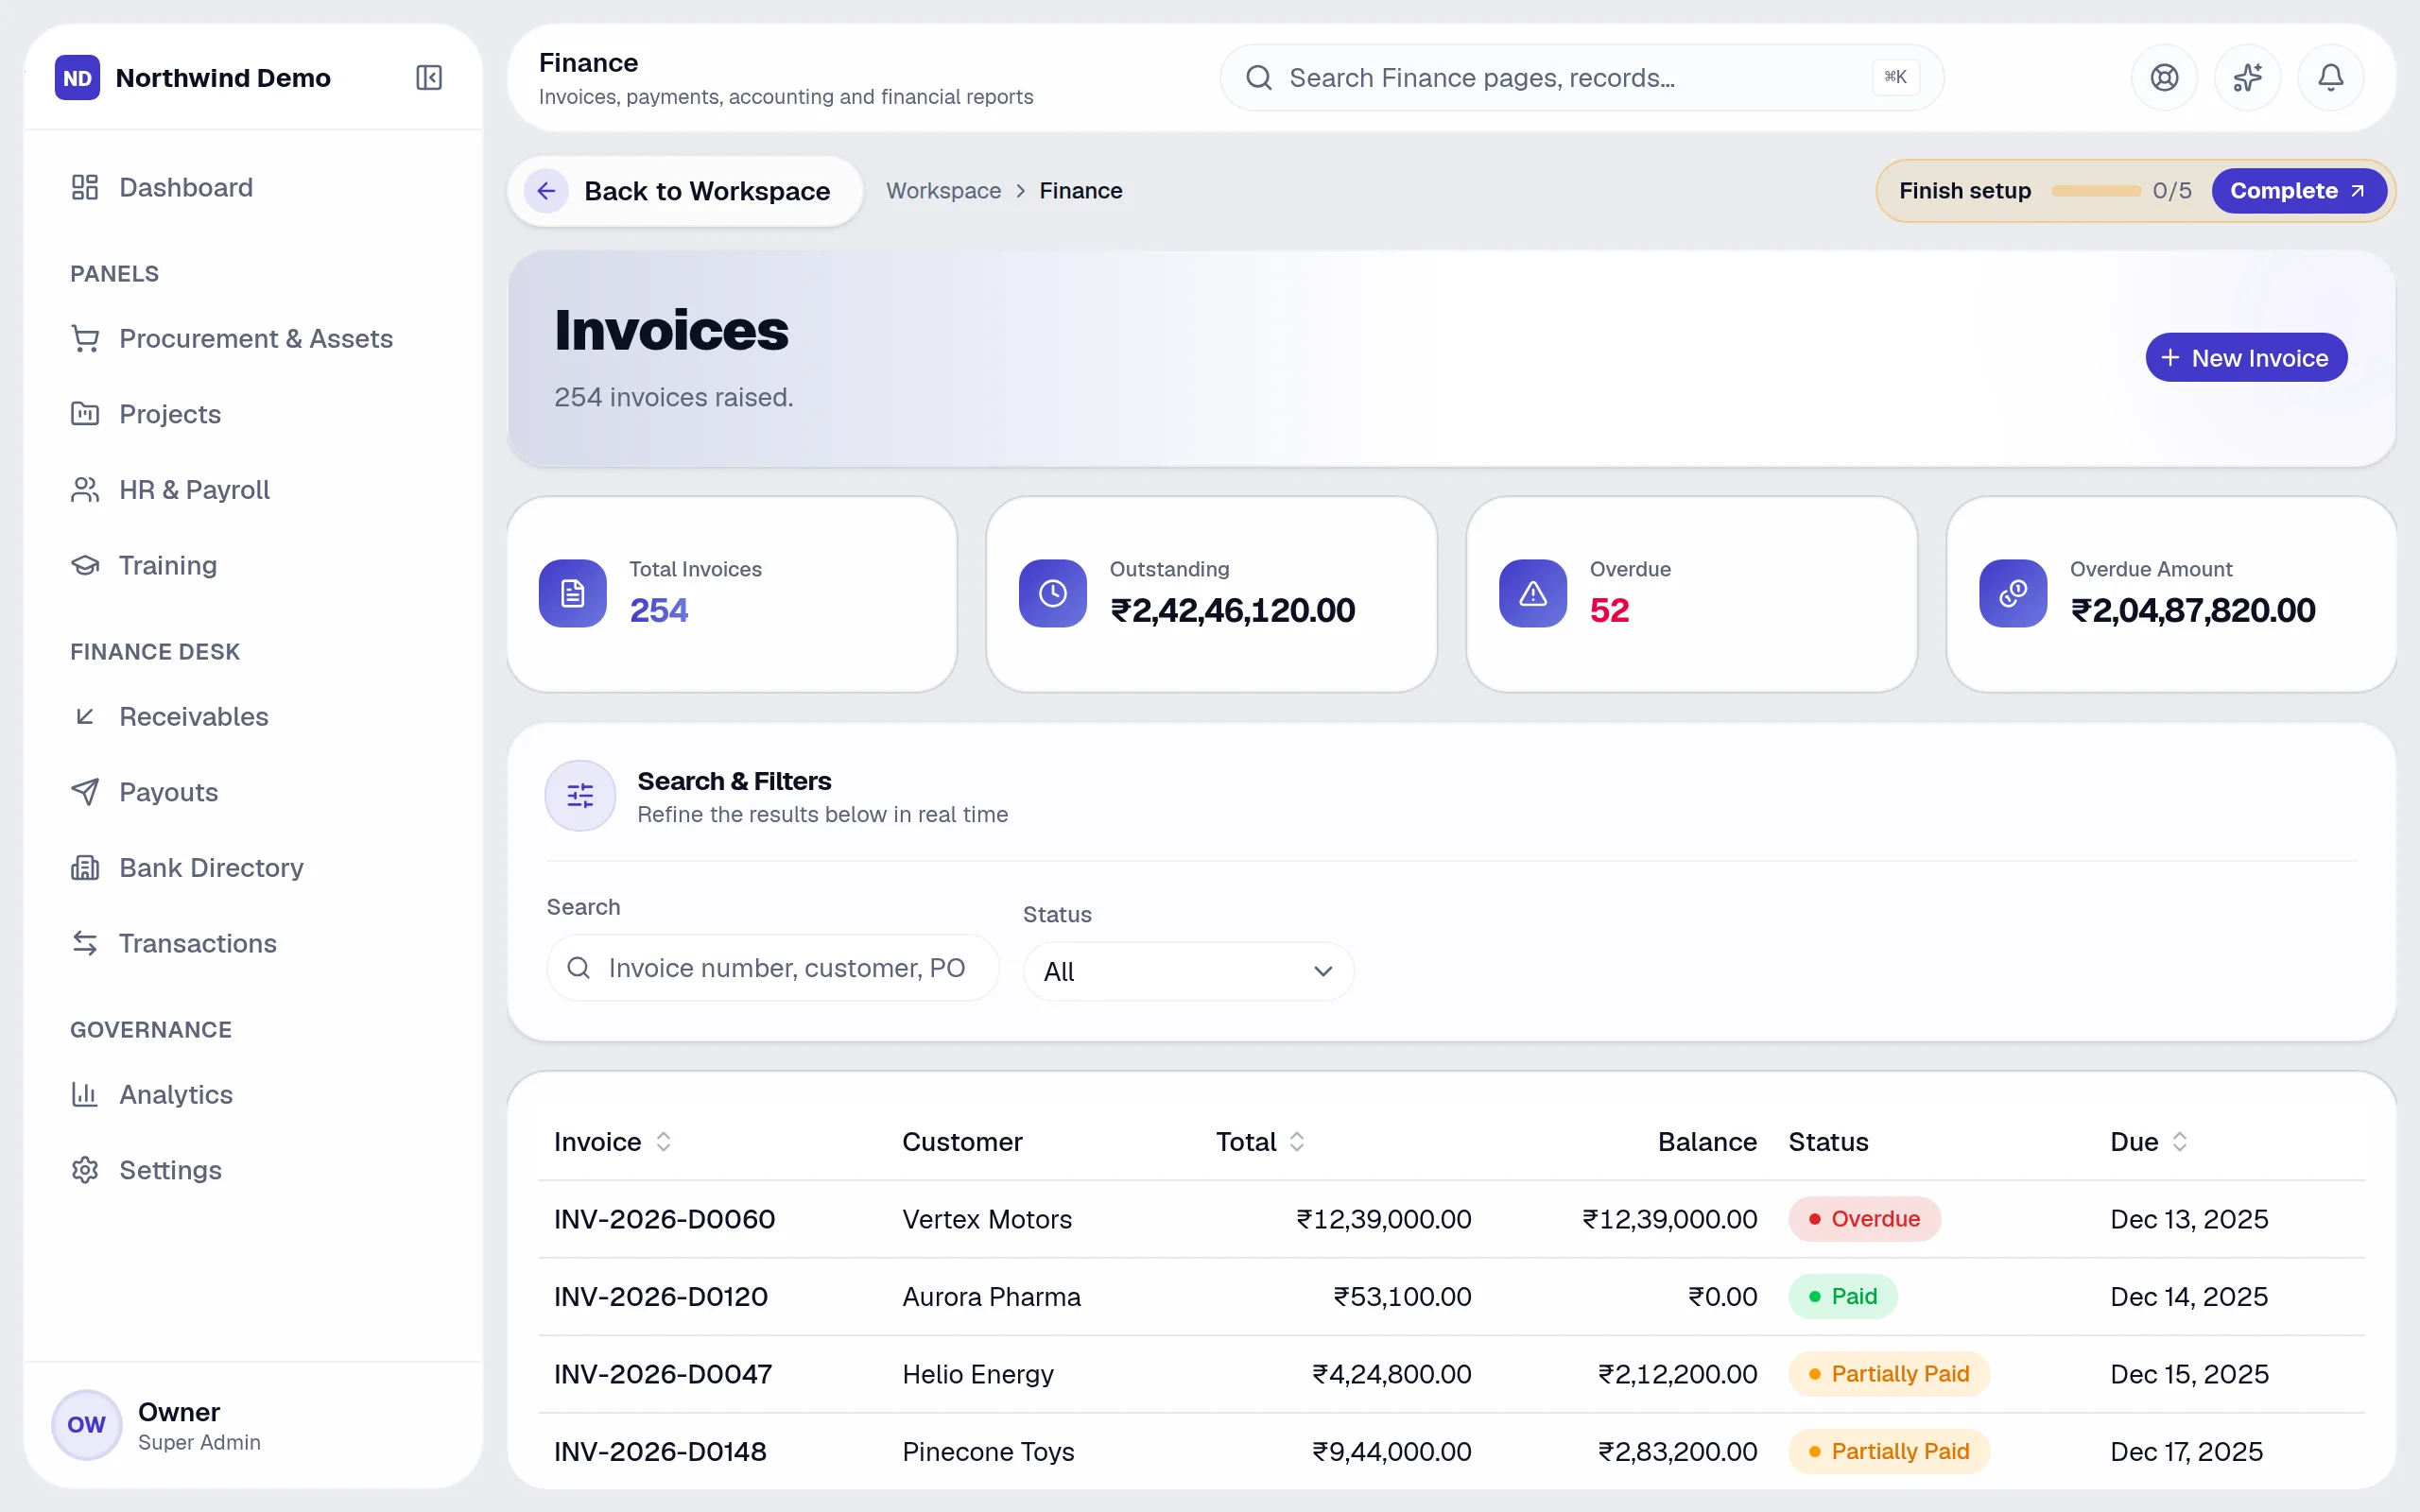
Task: Open notifications bell icon
Action: pos(2331,77)
